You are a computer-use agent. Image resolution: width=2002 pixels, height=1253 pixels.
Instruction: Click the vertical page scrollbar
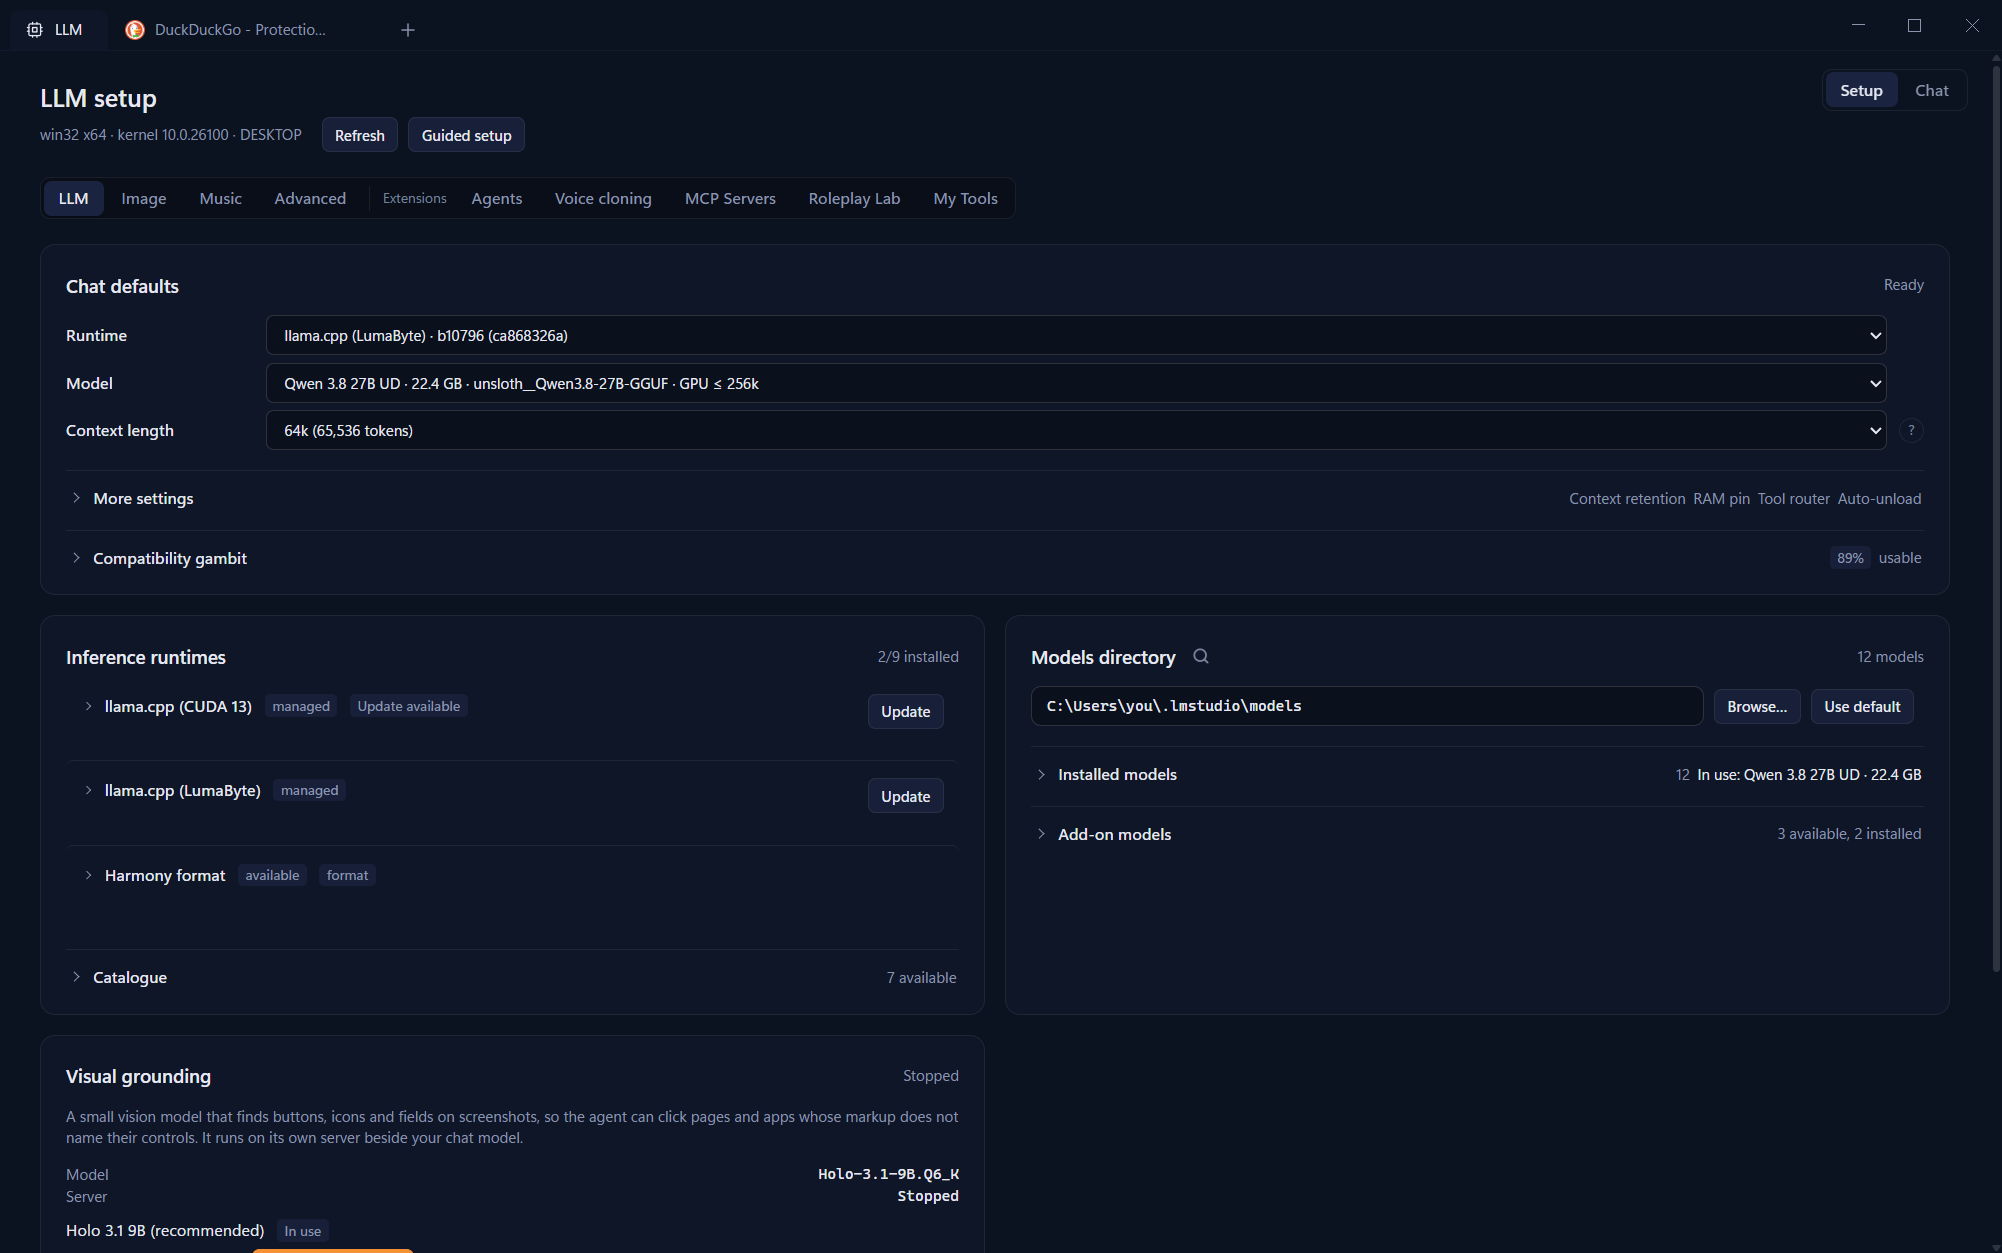(x=1995, y=520)
